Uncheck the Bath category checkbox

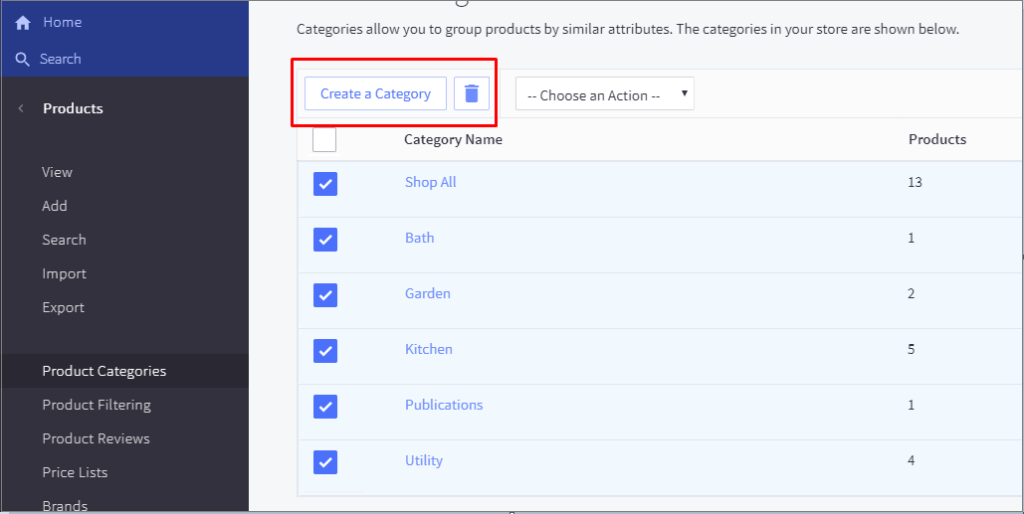pos(325,240)
